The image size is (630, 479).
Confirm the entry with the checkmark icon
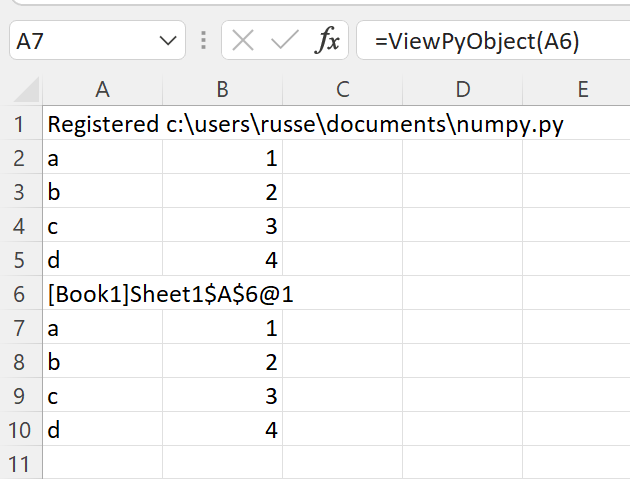click(285, 41)
